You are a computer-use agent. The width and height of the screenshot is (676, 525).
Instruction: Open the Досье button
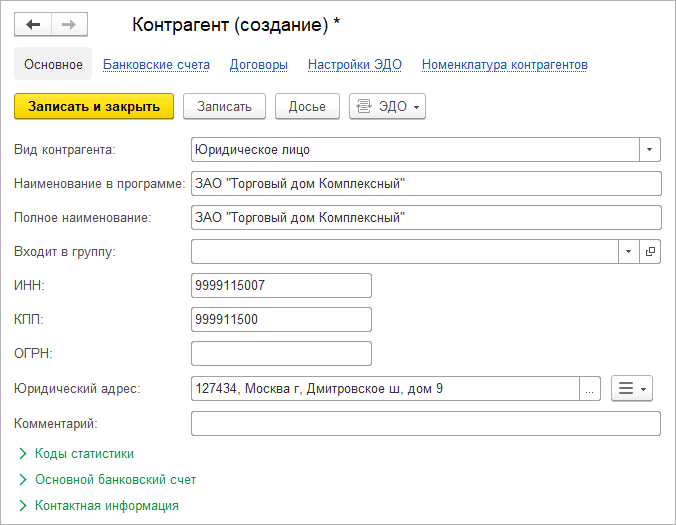click(x=307, y=106)
